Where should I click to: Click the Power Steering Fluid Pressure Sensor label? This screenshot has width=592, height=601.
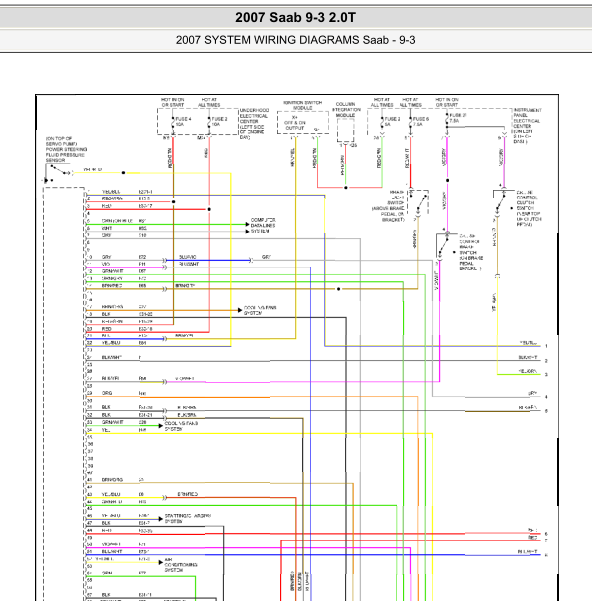click(x=66, y=149)
